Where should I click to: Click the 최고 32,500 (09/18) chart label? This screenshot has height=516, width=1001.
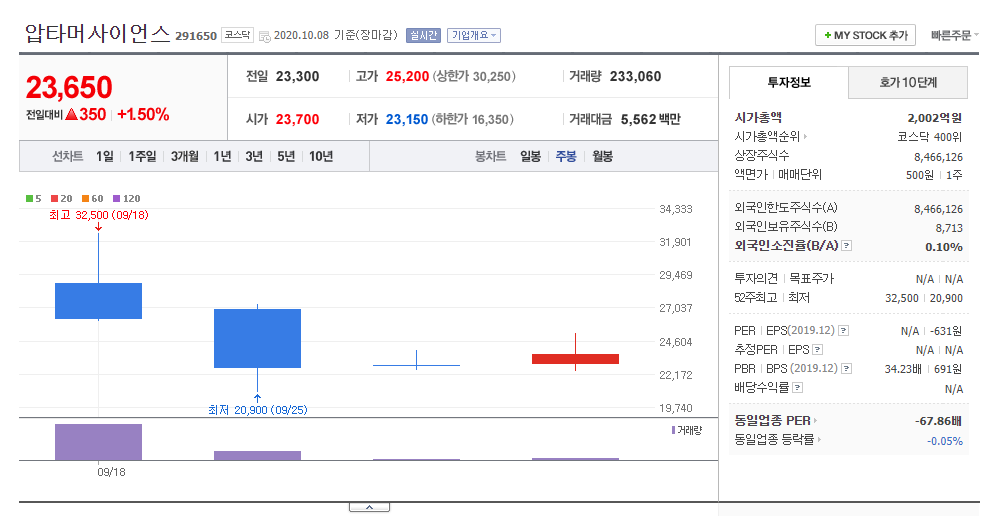pyautogui.click(x=99, y=215)
